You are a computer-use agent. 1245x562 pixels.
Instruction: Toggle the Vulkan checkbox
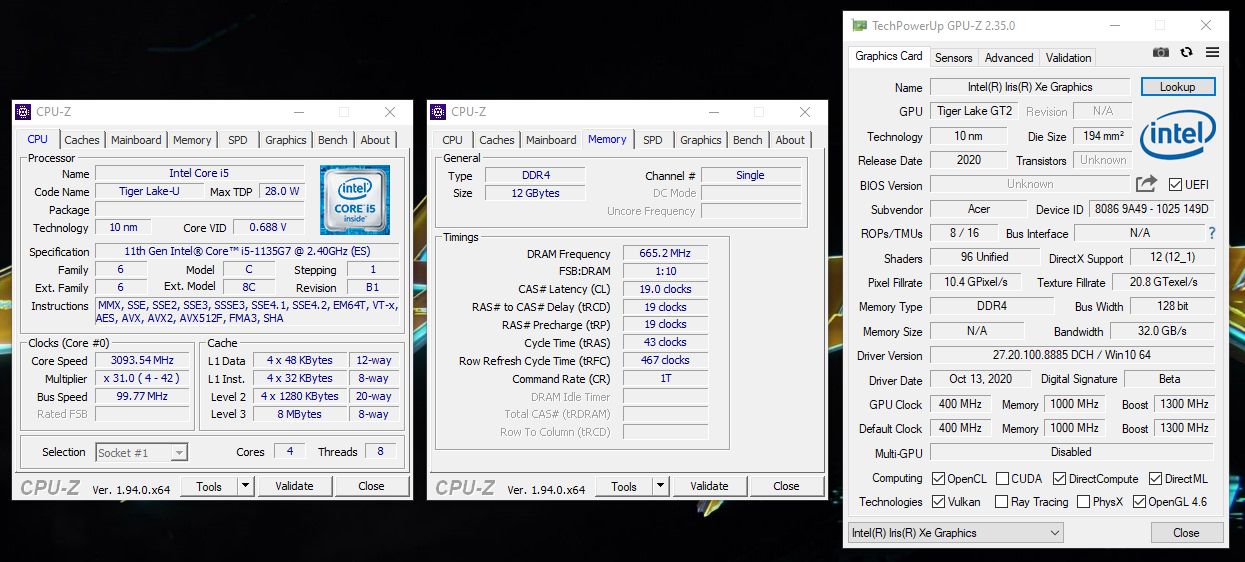tap(938, 502)
